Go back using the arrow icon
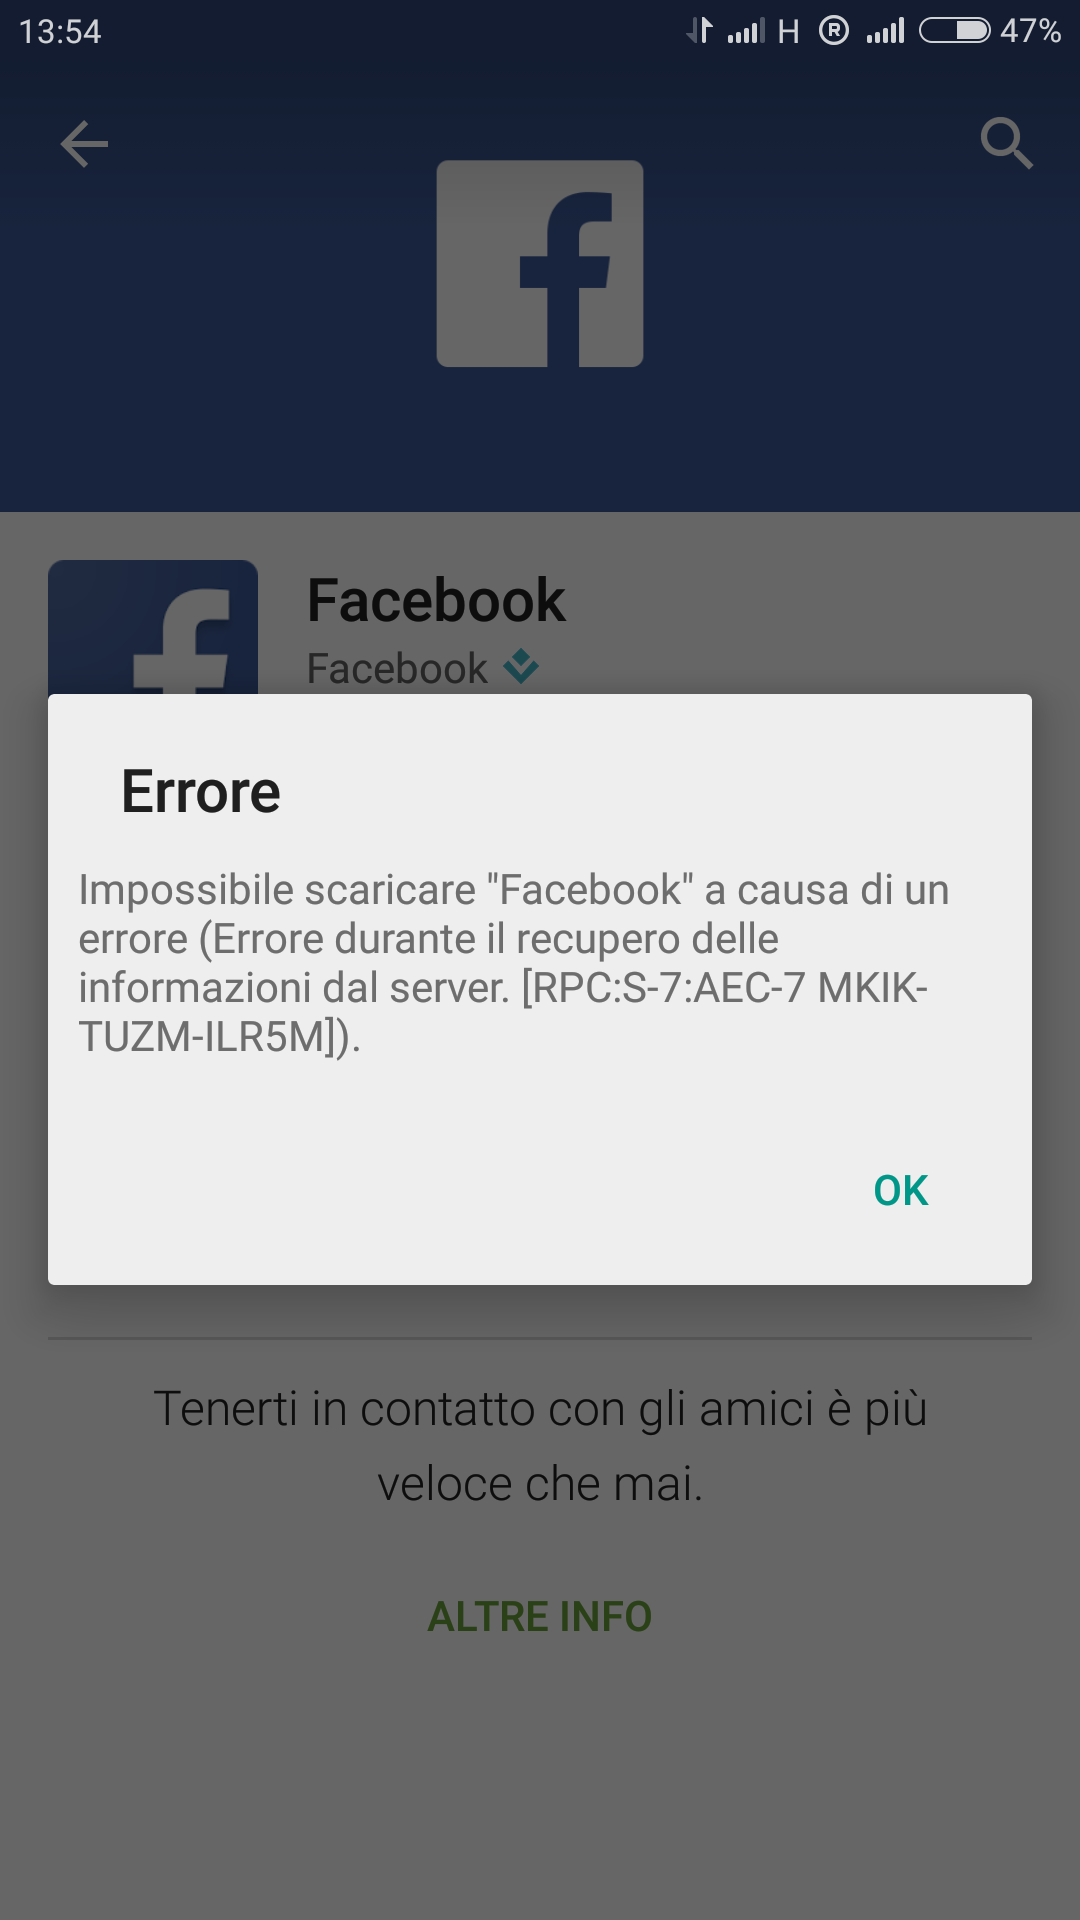This screenshot has width=1080, height=1920. [85, 144]
